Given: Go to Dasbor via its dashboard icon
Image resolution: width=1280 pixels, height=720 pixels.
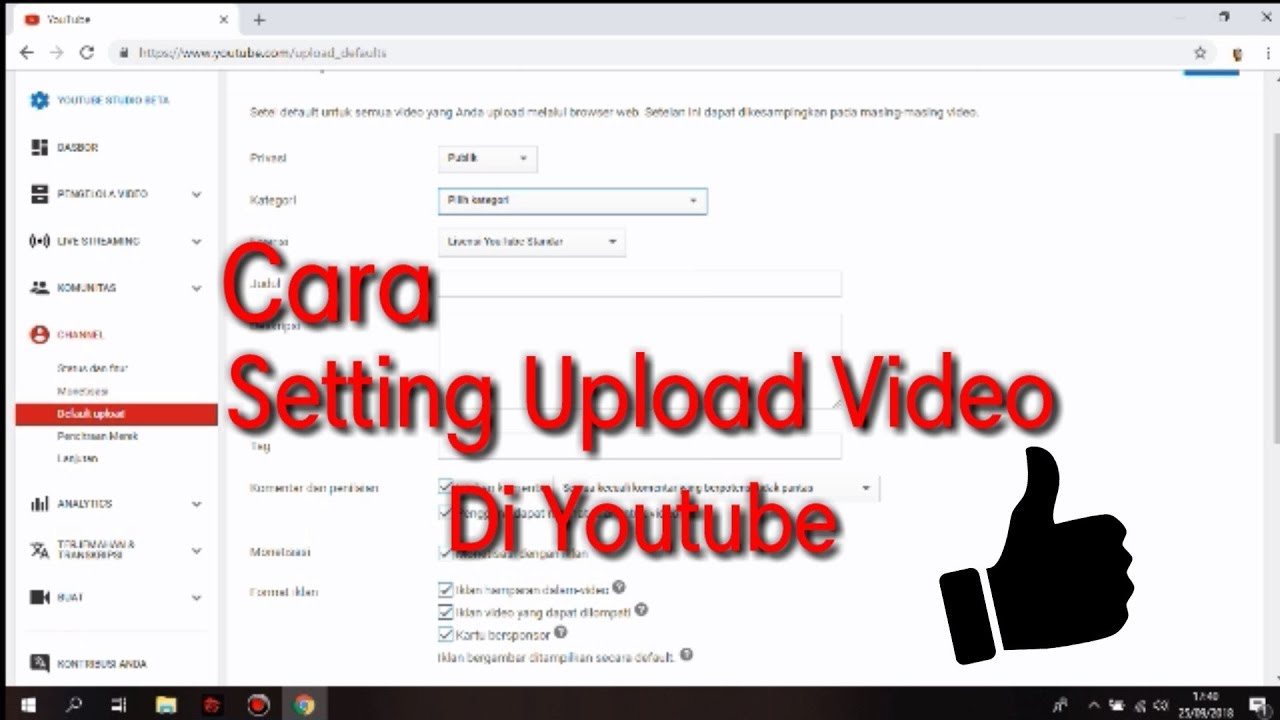Looking at the screenshot, I should (39, 147).
